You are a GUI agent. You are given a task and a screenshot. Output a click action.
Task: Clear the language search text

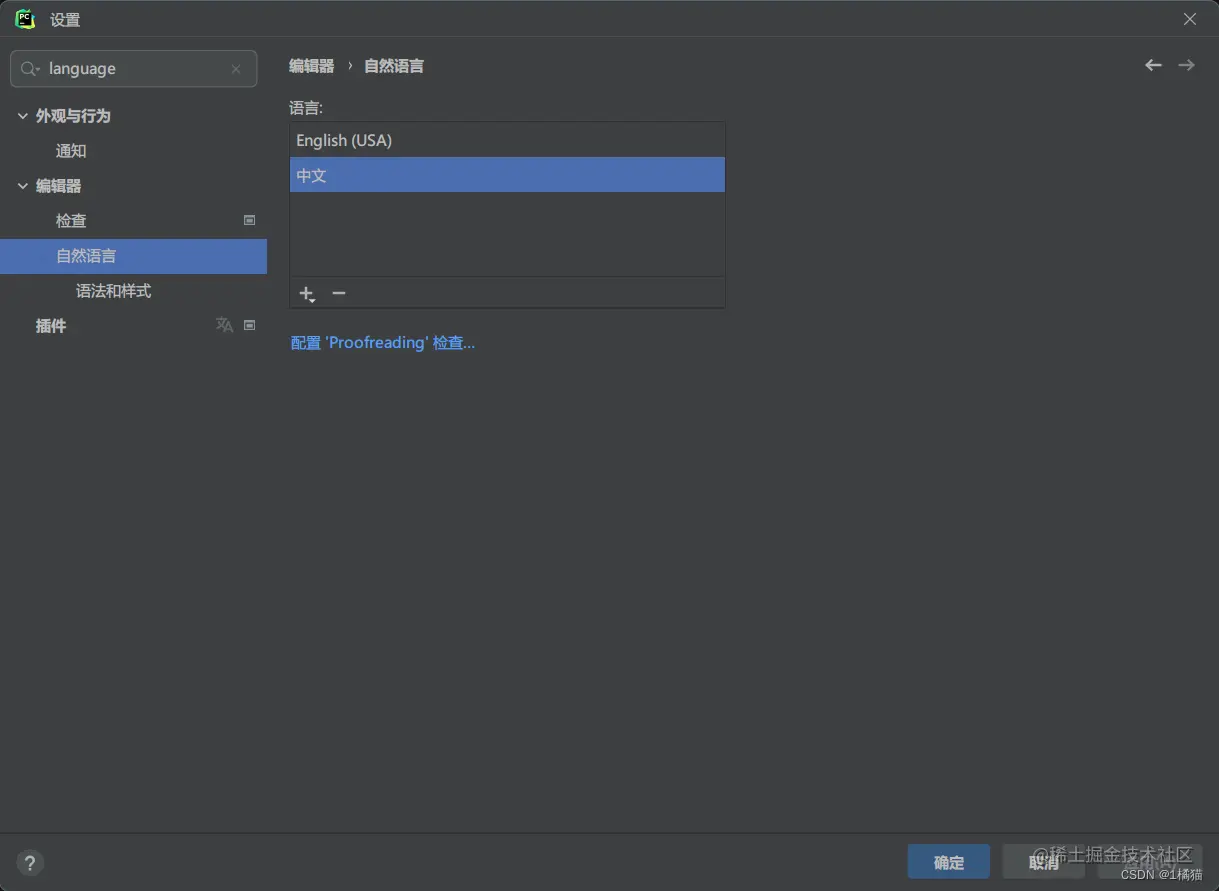pyautogui.click(x=236, y=69)
